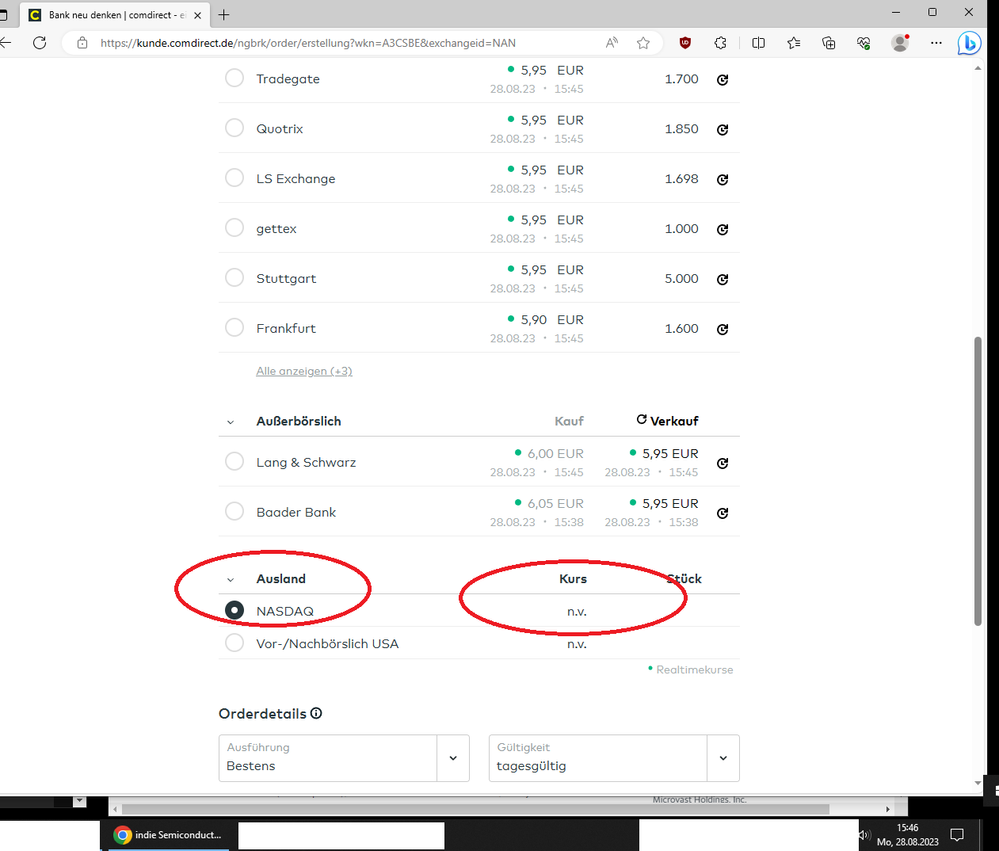
Task: Click the page vertical scrollbar thumb
Action: (977, 481)
